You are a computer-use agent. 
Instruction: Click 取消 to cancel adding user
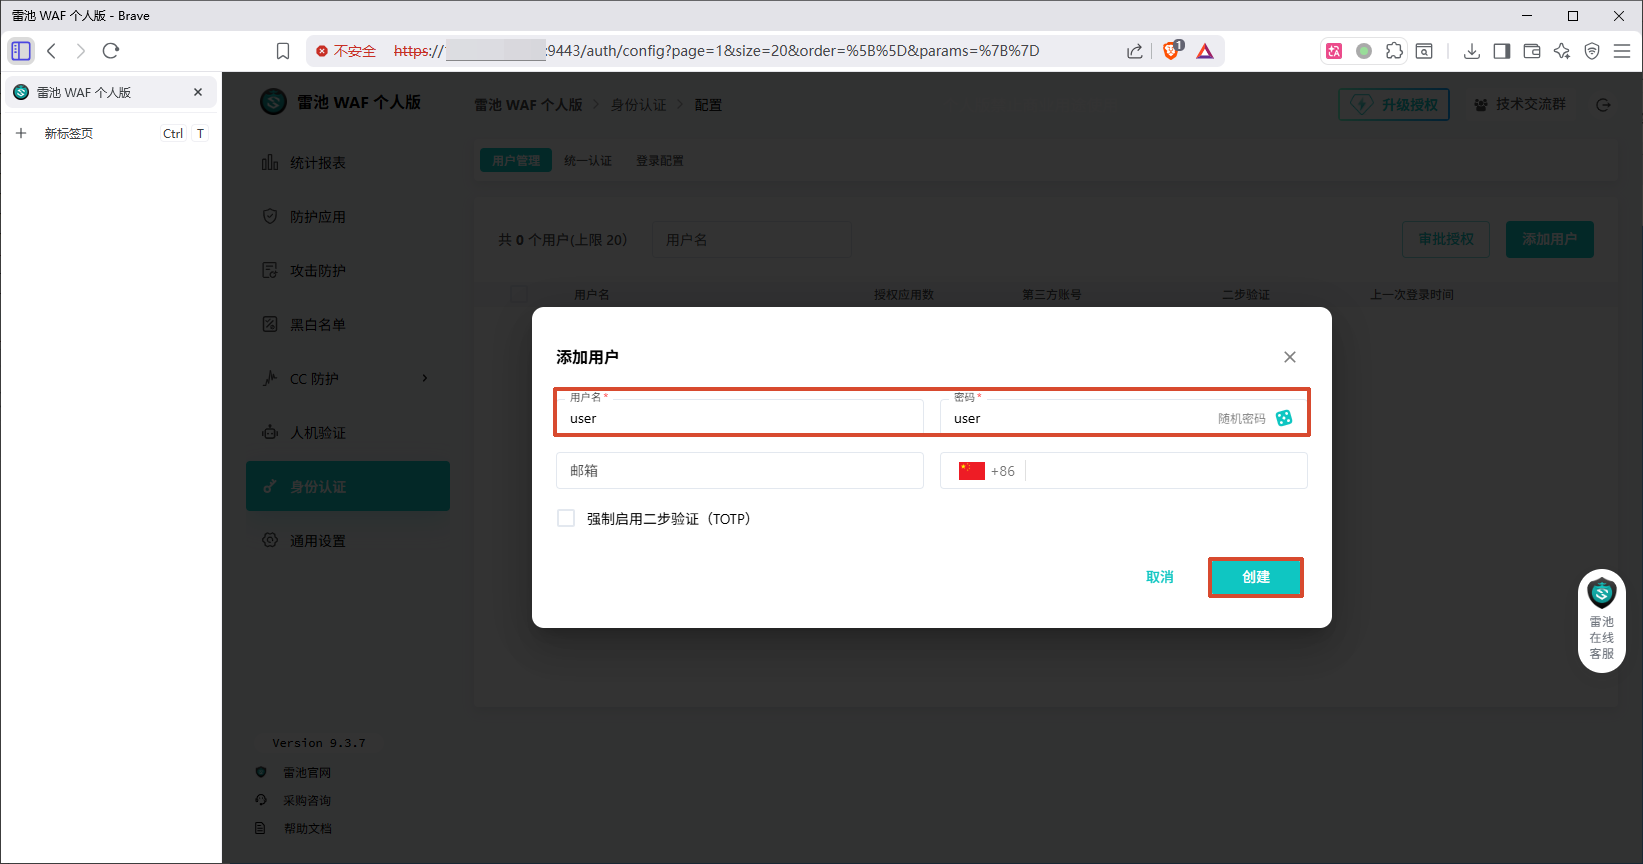[1160, 577]
